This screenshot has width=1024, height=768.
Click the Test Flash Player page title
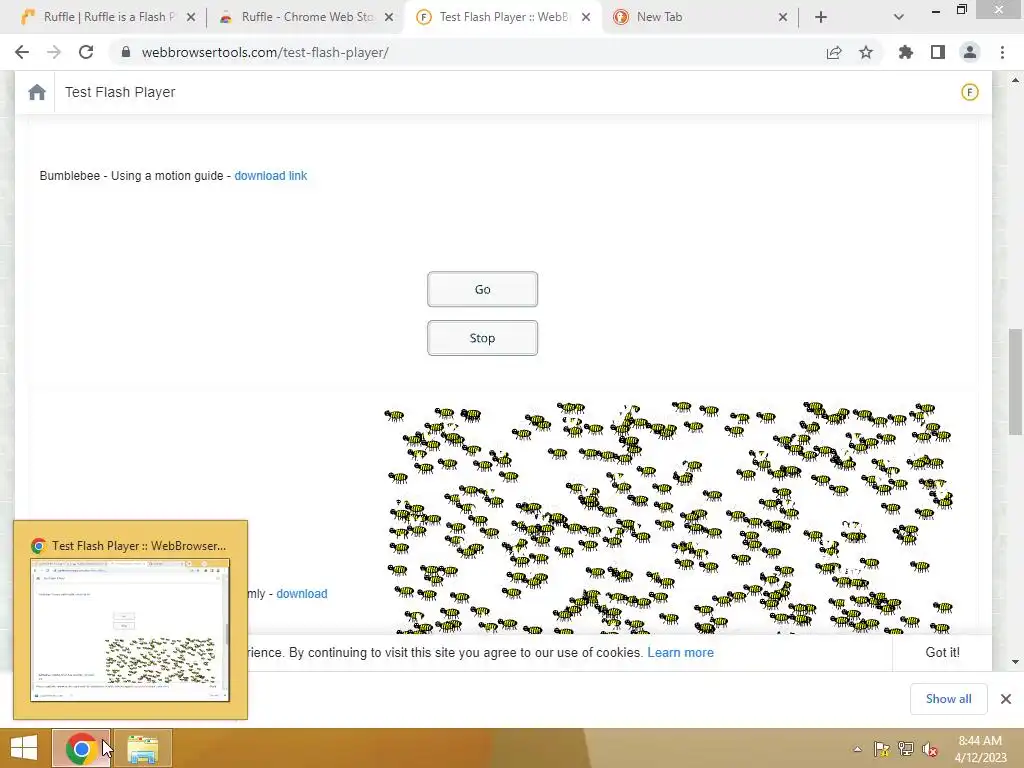pos(120,92)
